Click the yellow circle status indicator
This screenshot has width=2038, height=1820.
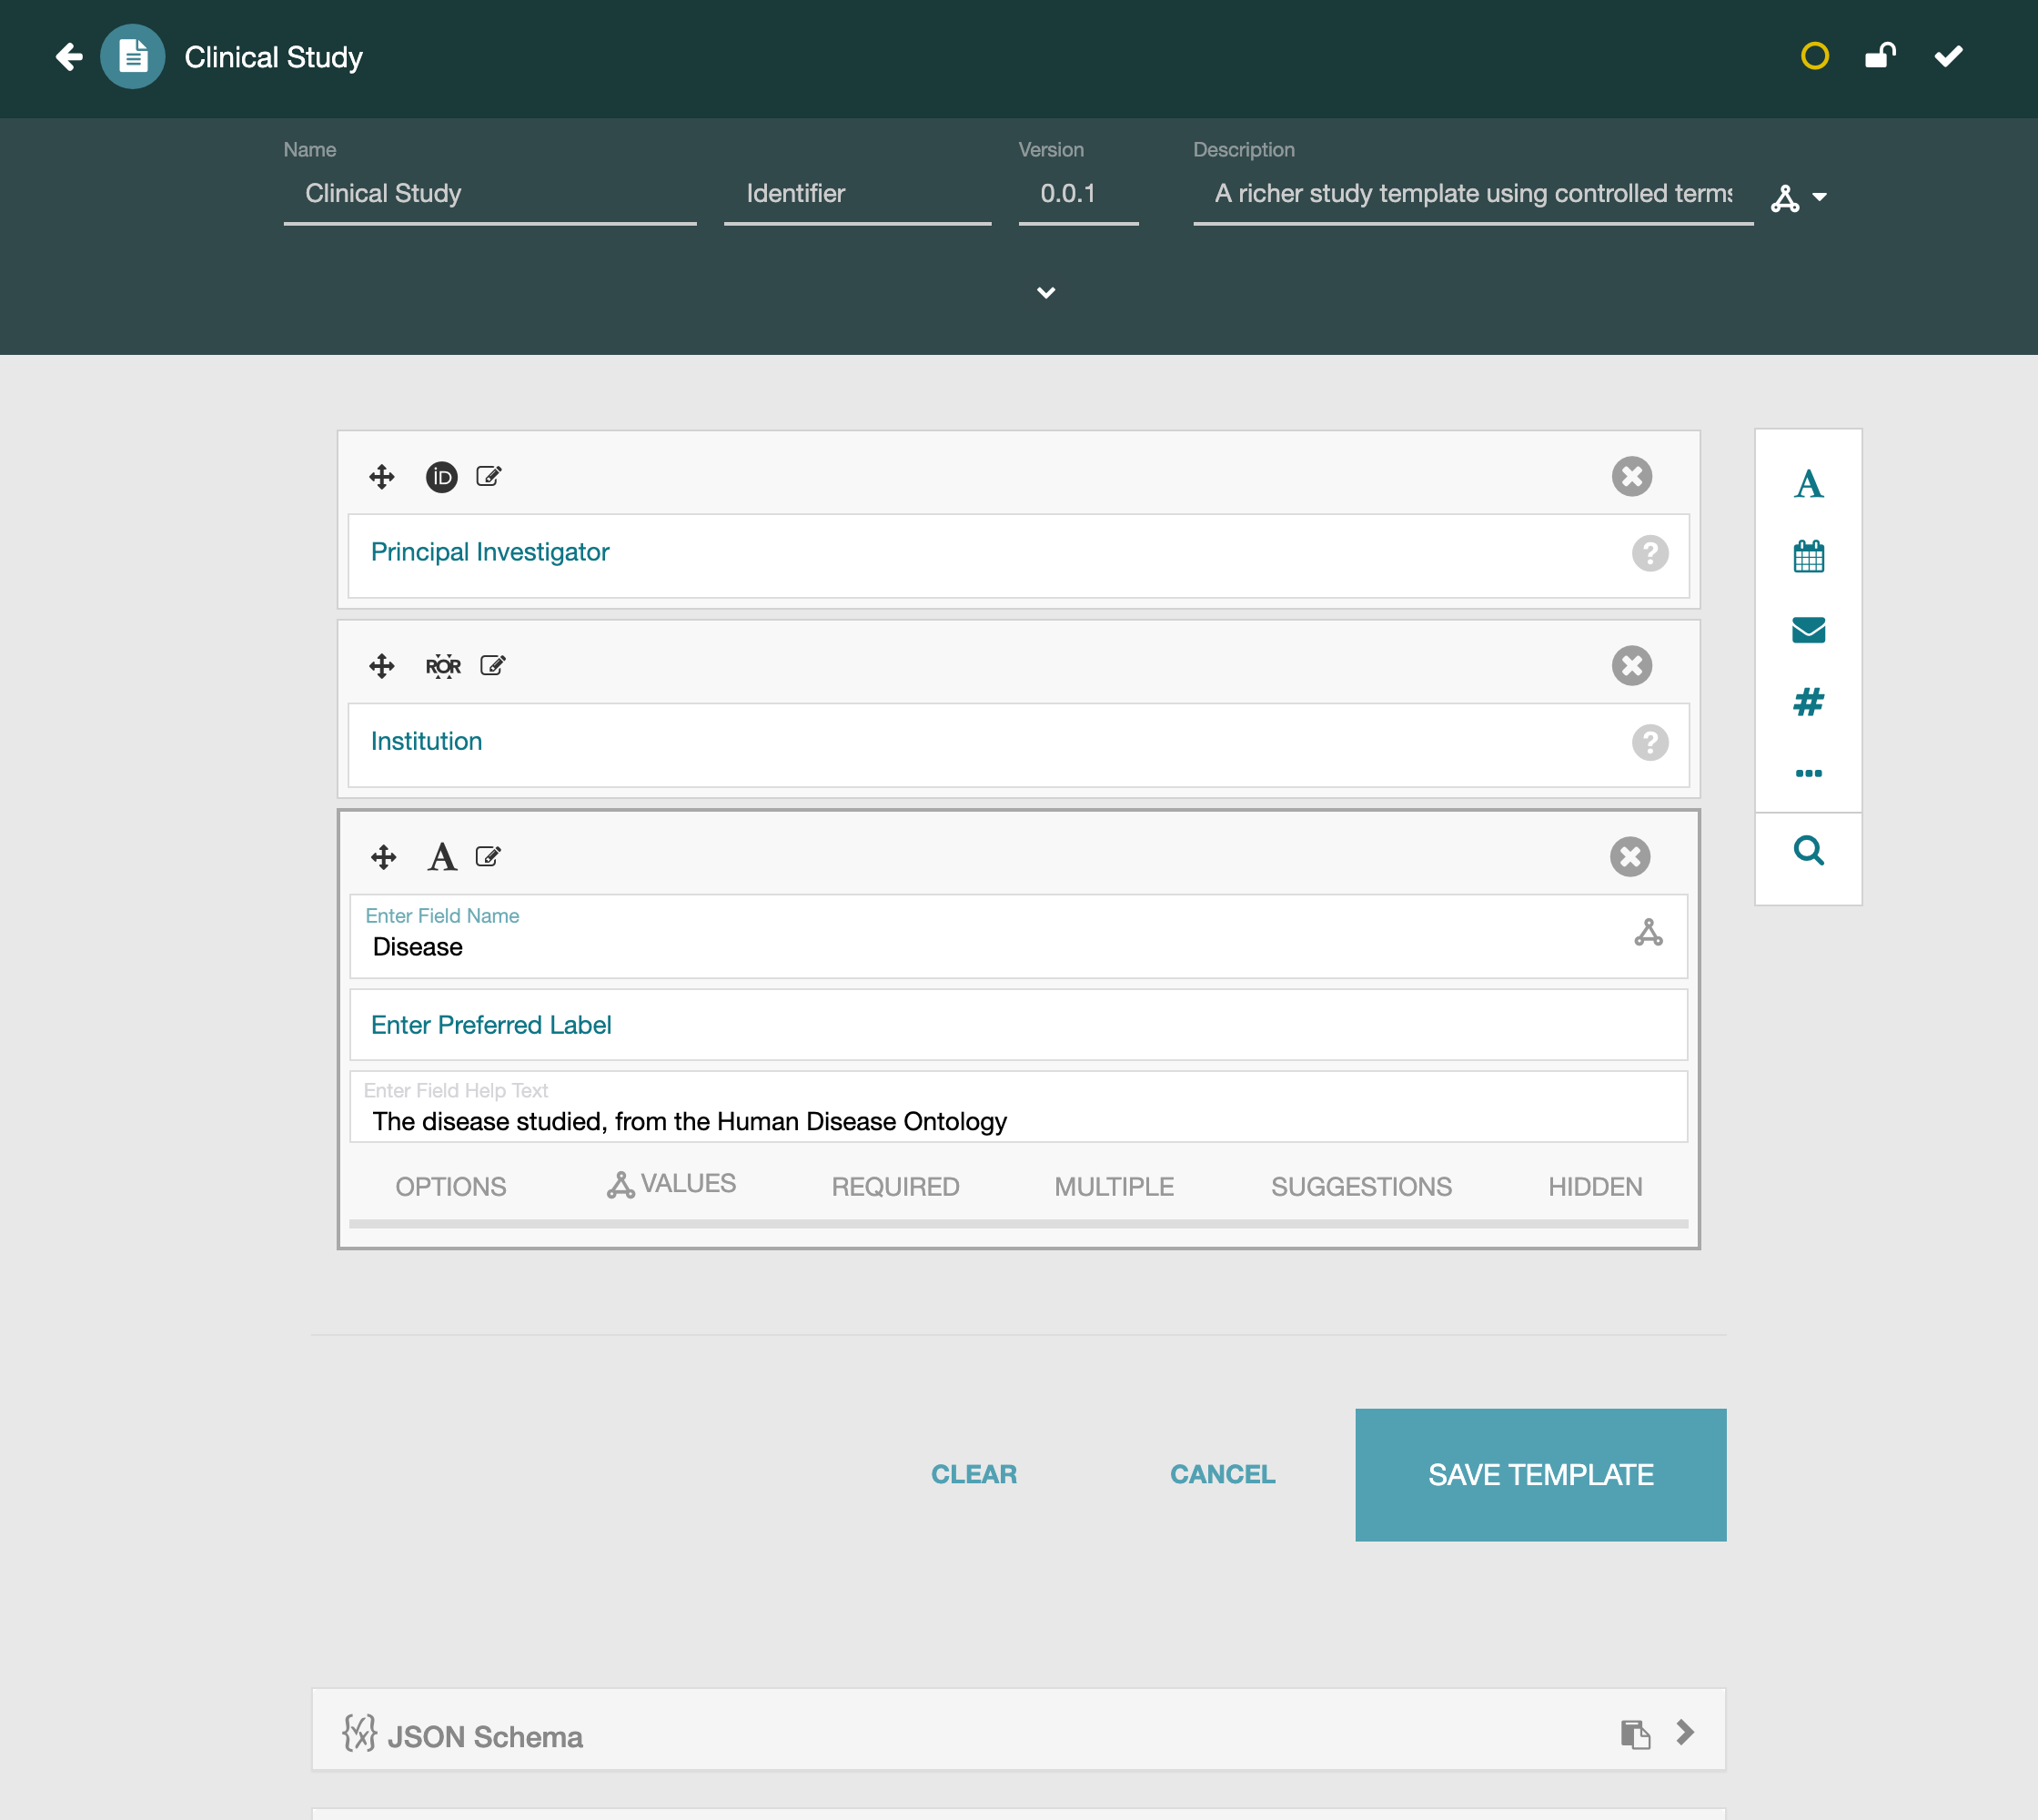(x=1814, y=56)
